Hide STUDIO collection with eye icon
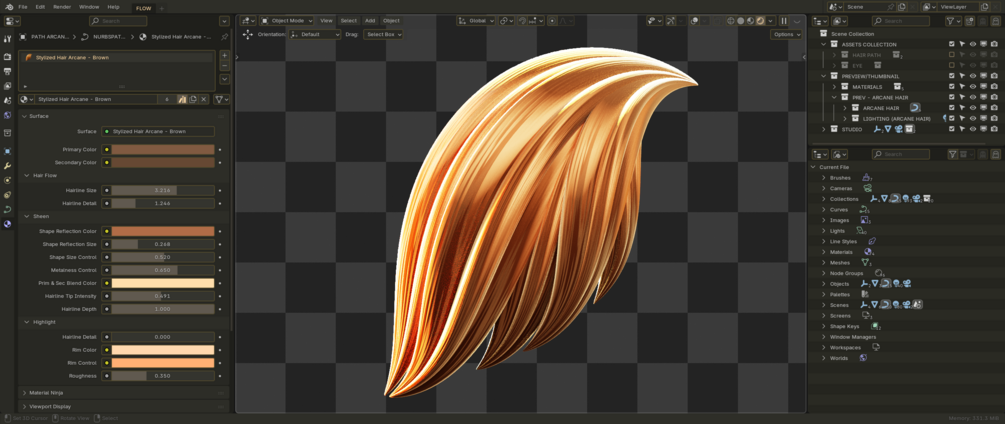Viewport: 1005px width, 424px height. [x=972, y=129]
